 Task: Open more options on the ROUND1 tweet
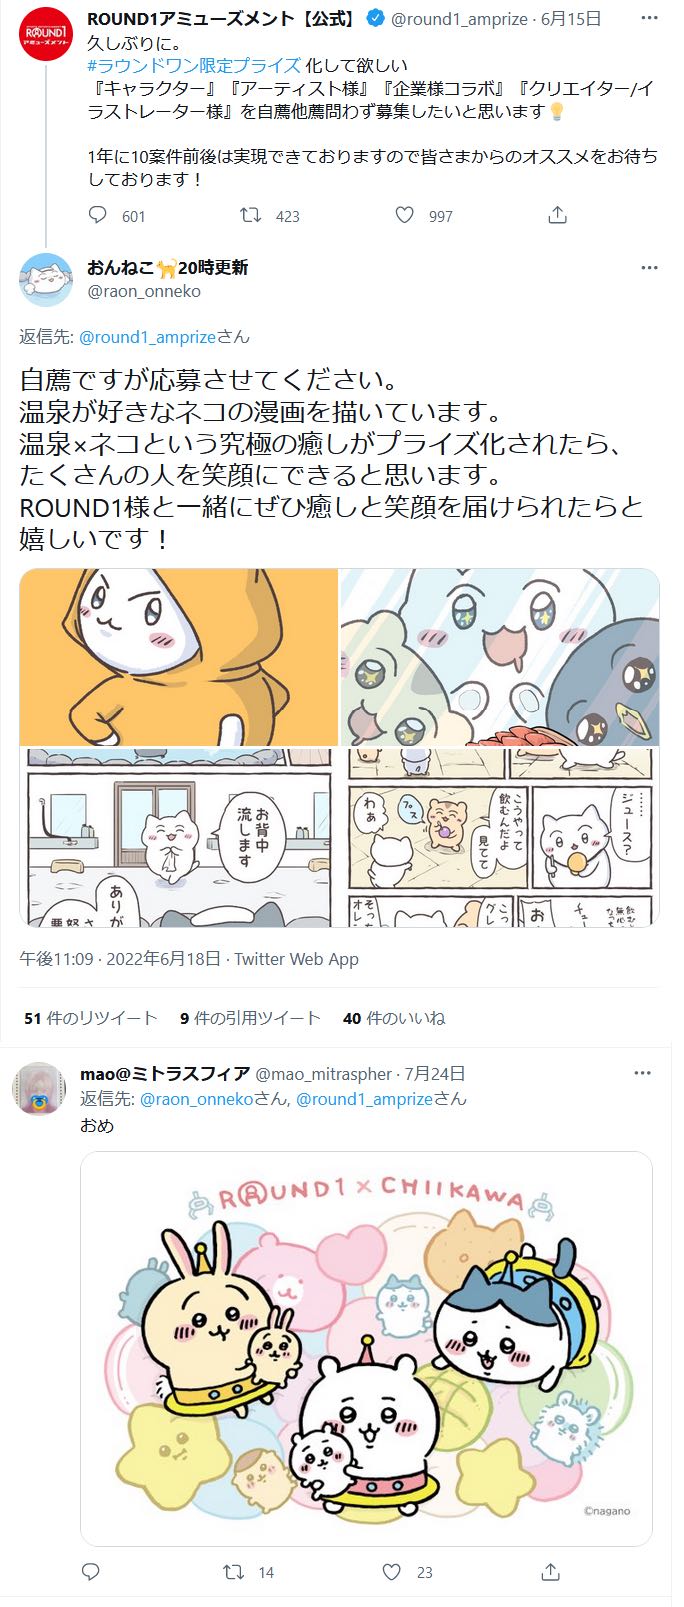649,19
